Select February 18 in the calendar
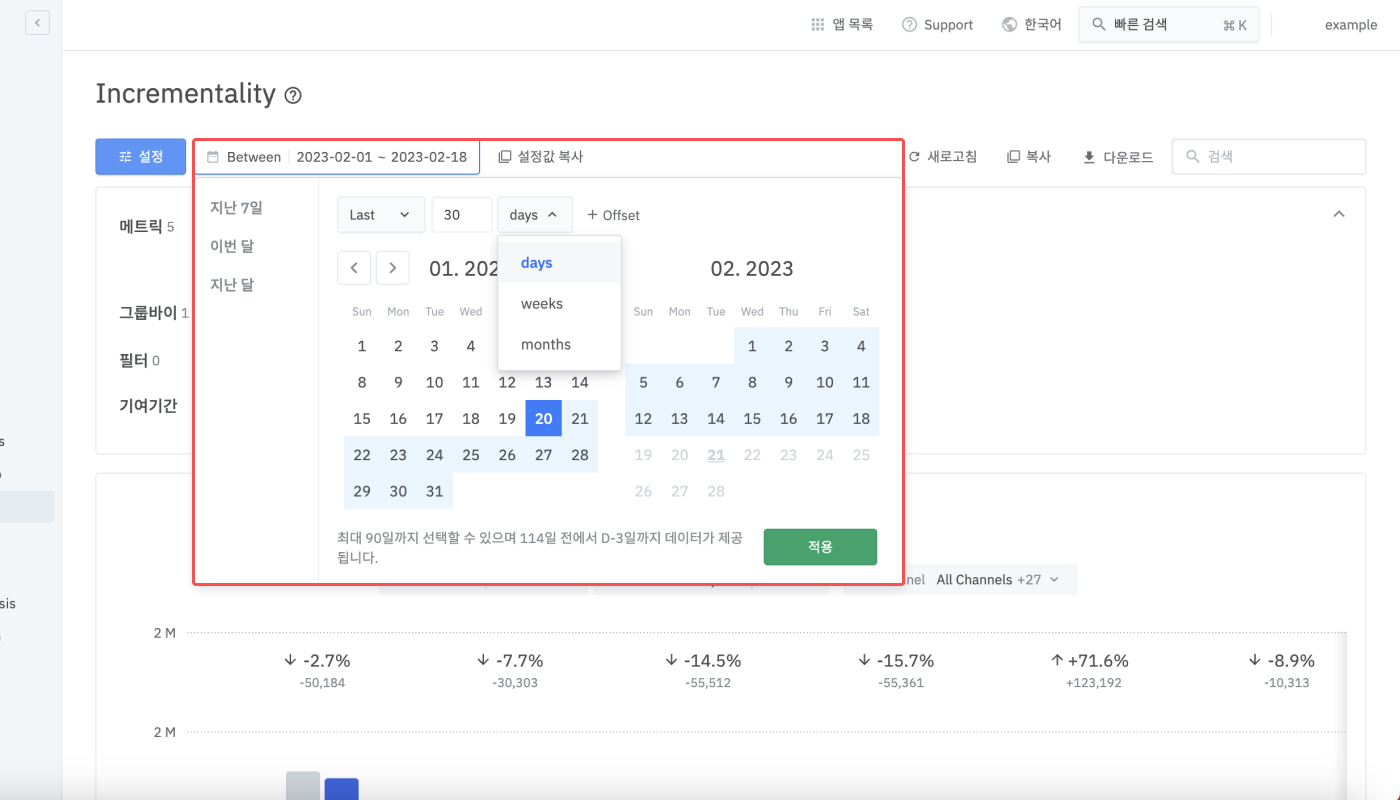This screenshot has height=800, width=1400. [x=861, y=419]
